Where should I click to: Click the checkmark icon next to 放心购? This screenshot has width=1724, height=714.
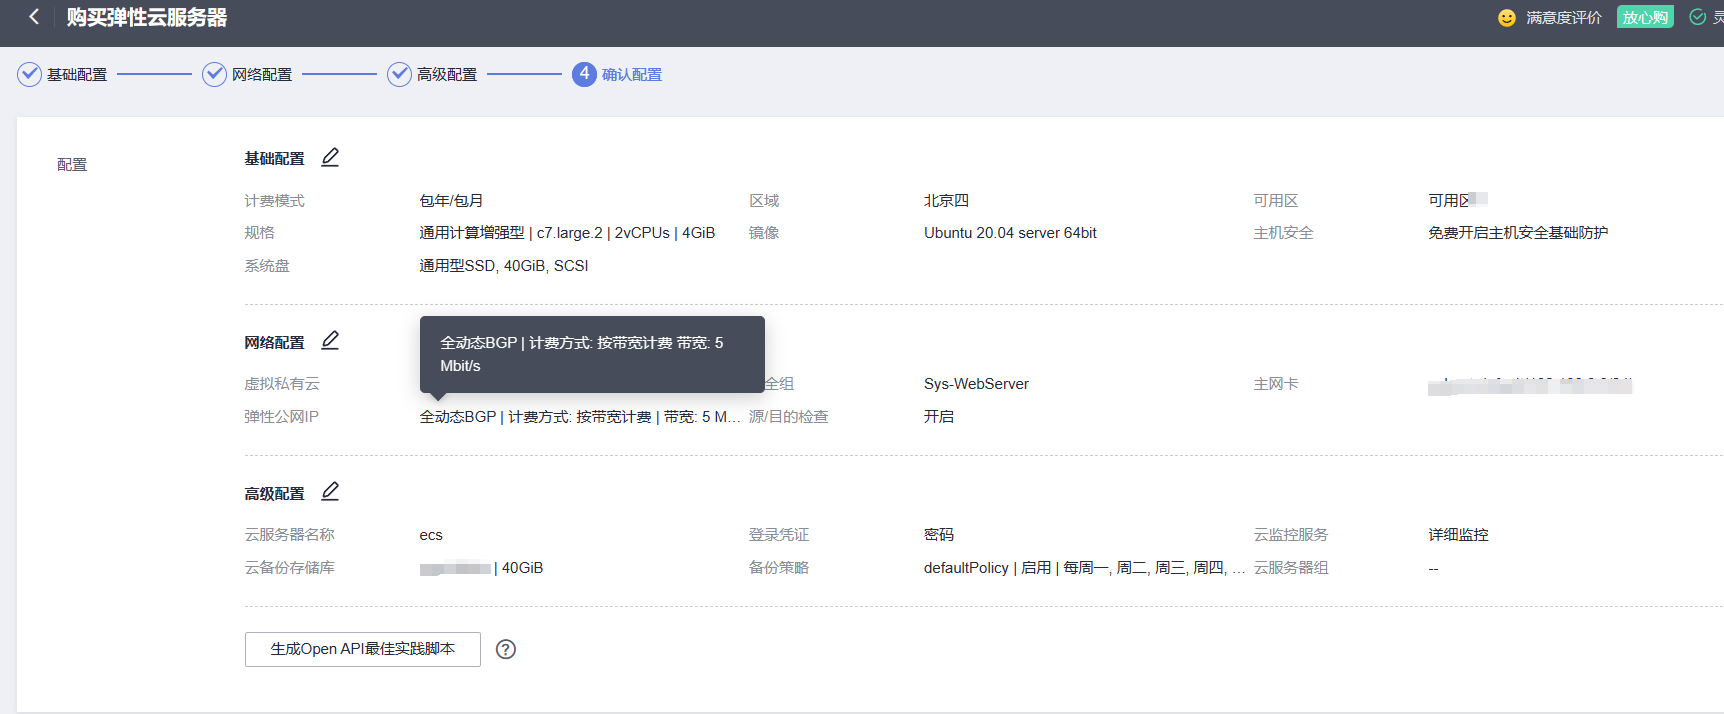(1697, 17)
